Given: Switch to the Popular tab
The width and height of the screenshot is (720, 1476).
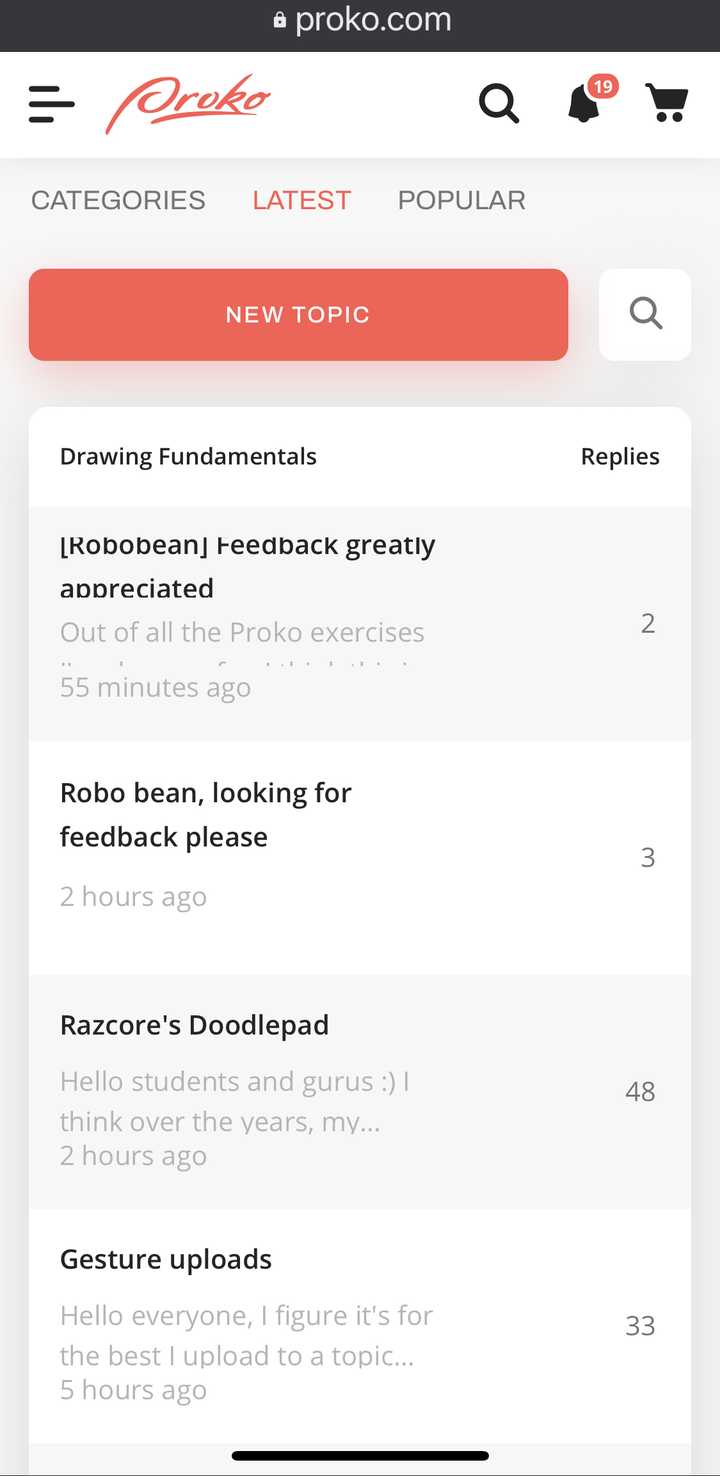Looking at the screenshot, I should point(461,200).
